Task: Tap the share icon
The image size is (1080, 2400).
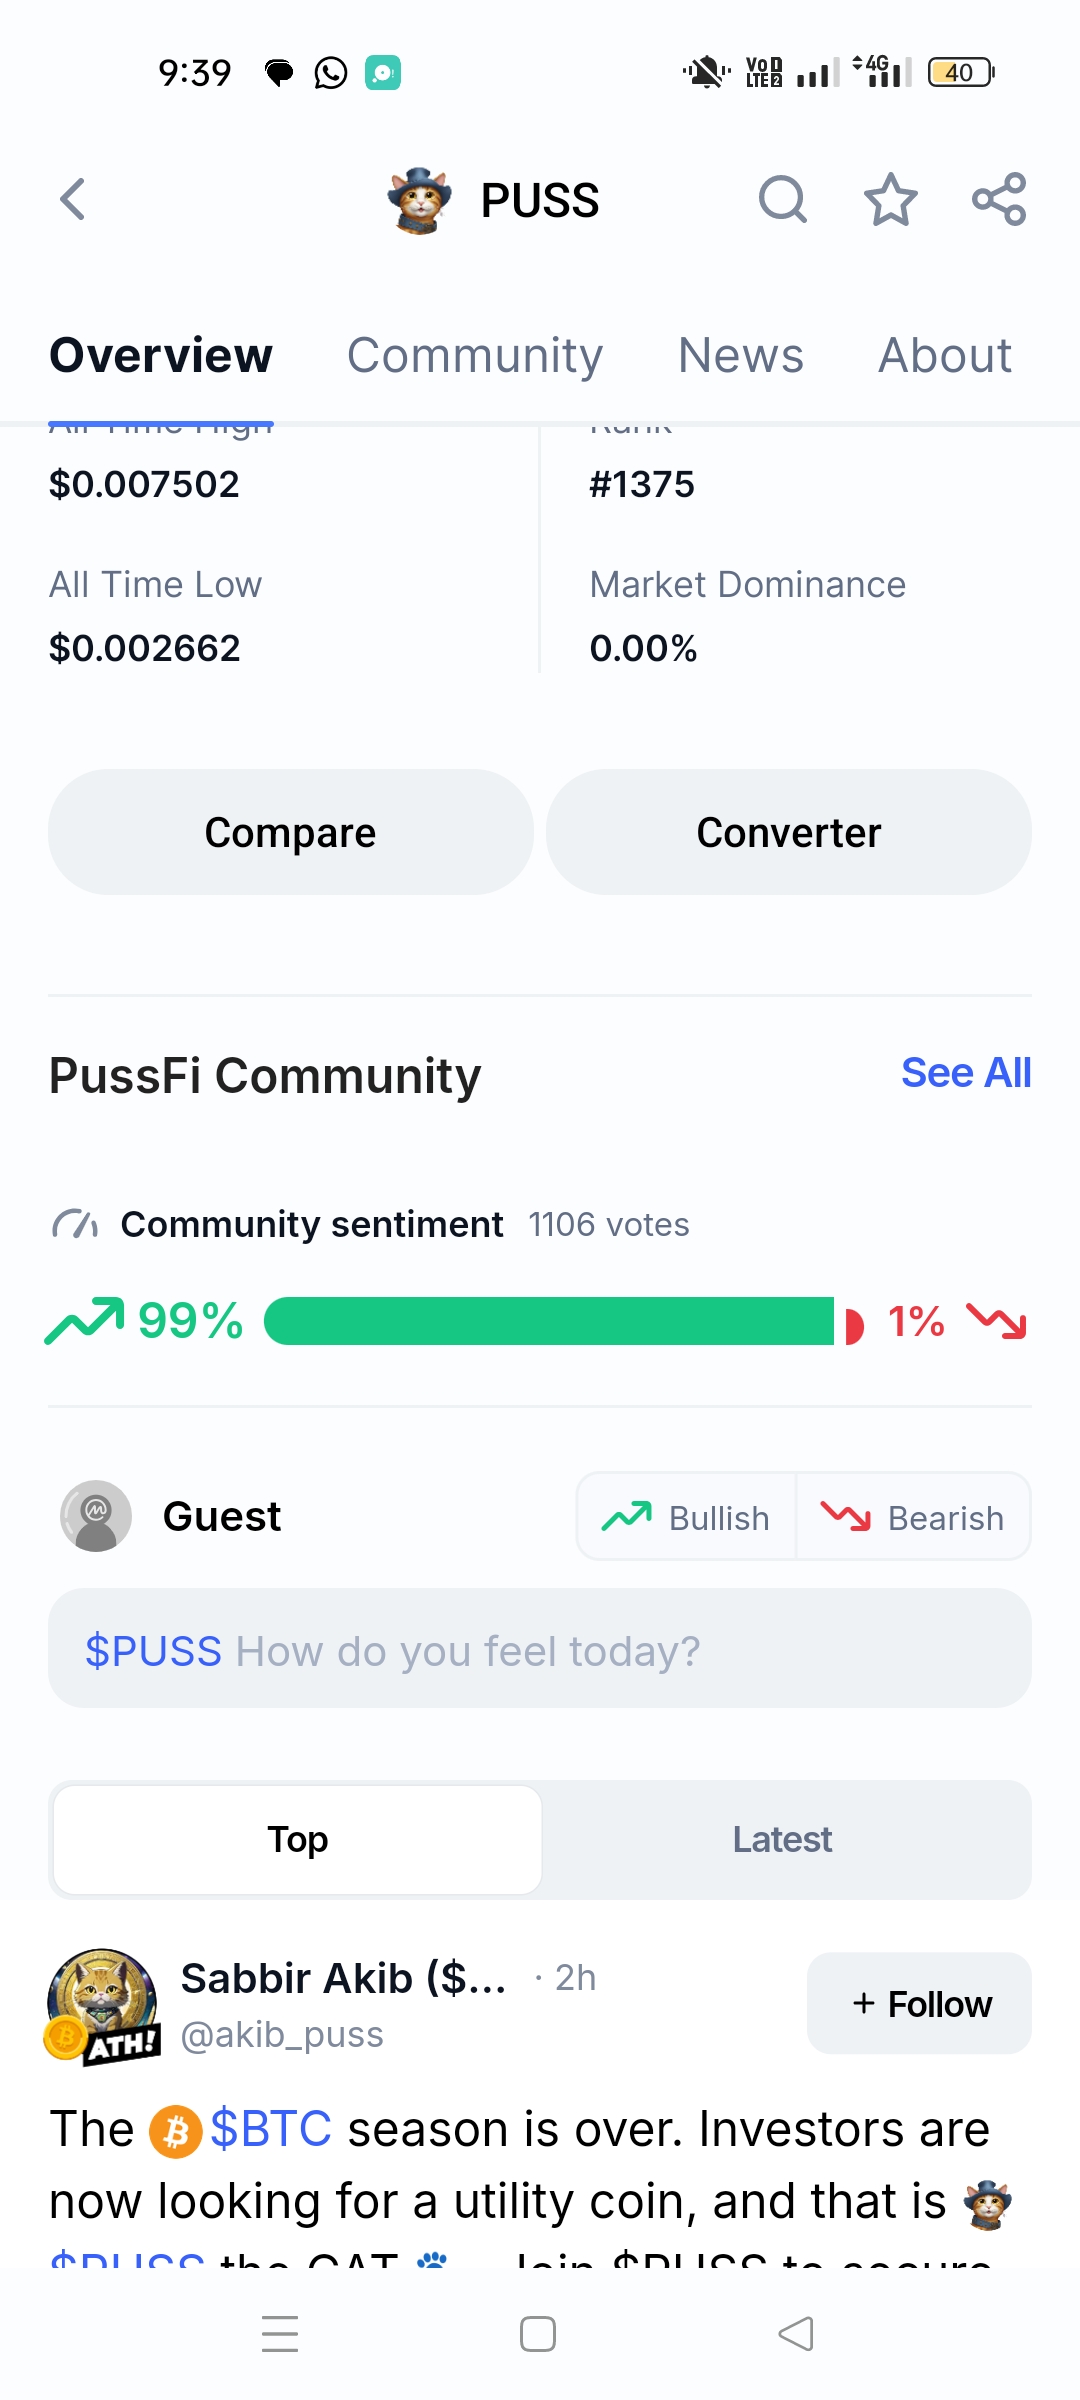Action: [x=999, y=199]
